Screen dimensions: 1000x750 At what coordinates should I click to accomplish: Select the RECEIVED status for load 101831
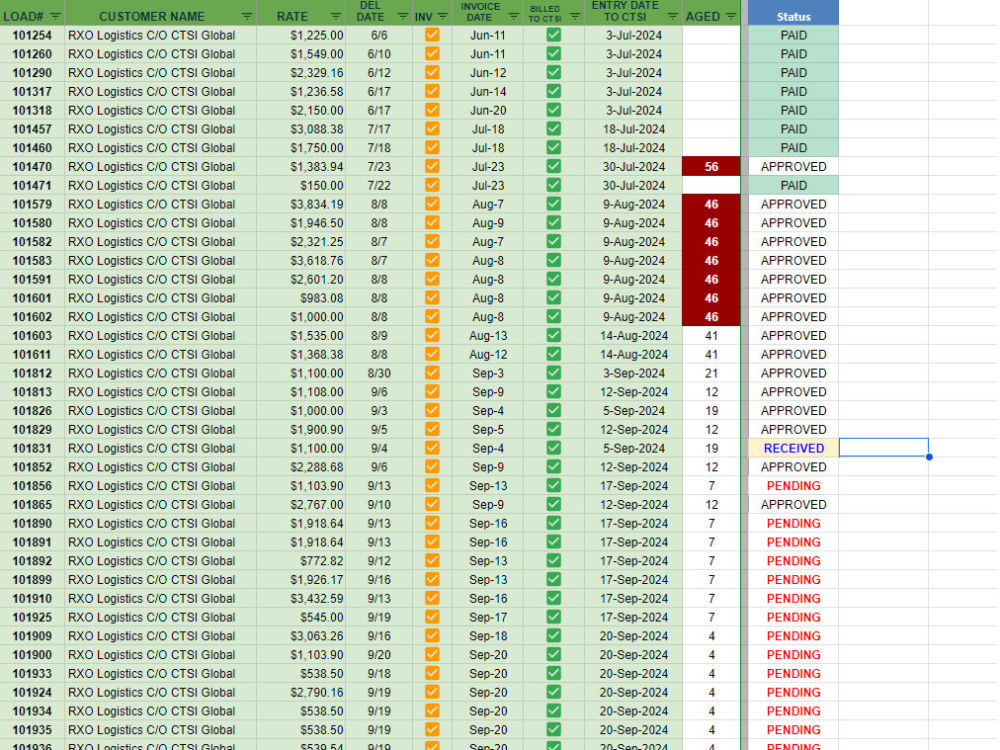pyautogui.click(x=793, y=448)
